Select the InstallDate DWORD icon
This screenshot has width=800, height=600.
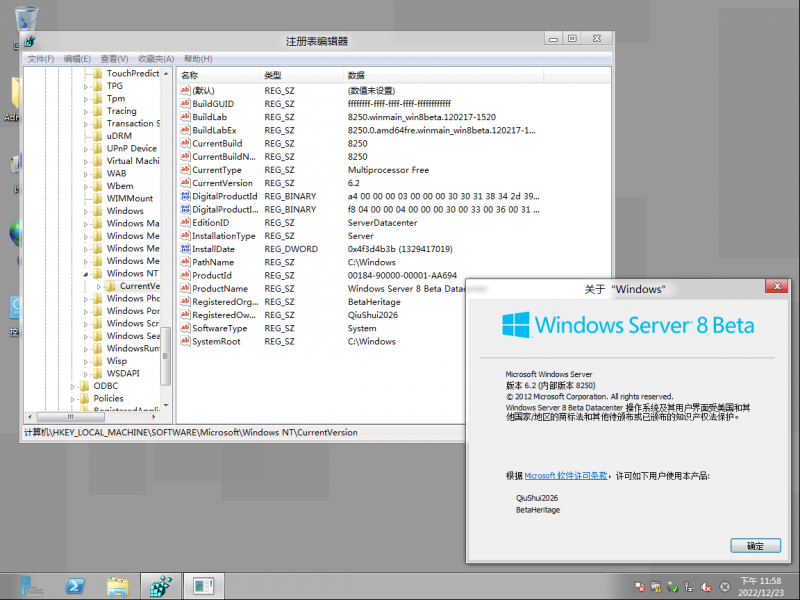coord(185,249)
